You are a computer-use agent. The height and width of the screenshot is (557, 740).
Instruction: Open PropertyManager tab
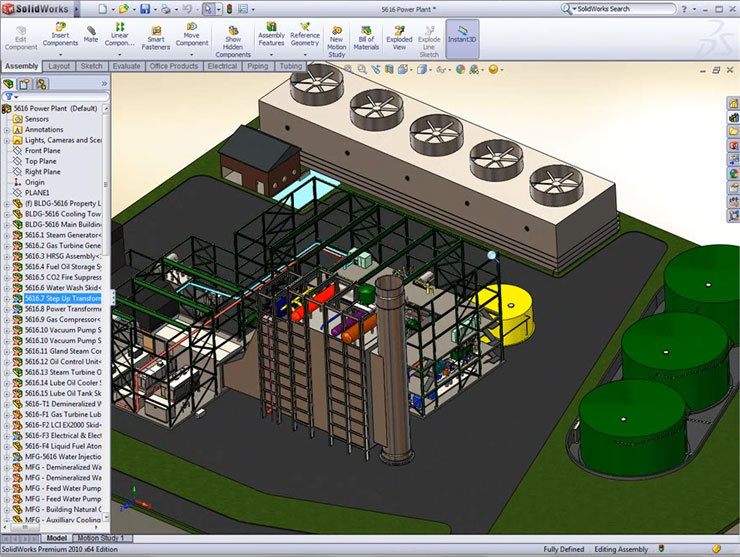(25, 84)
